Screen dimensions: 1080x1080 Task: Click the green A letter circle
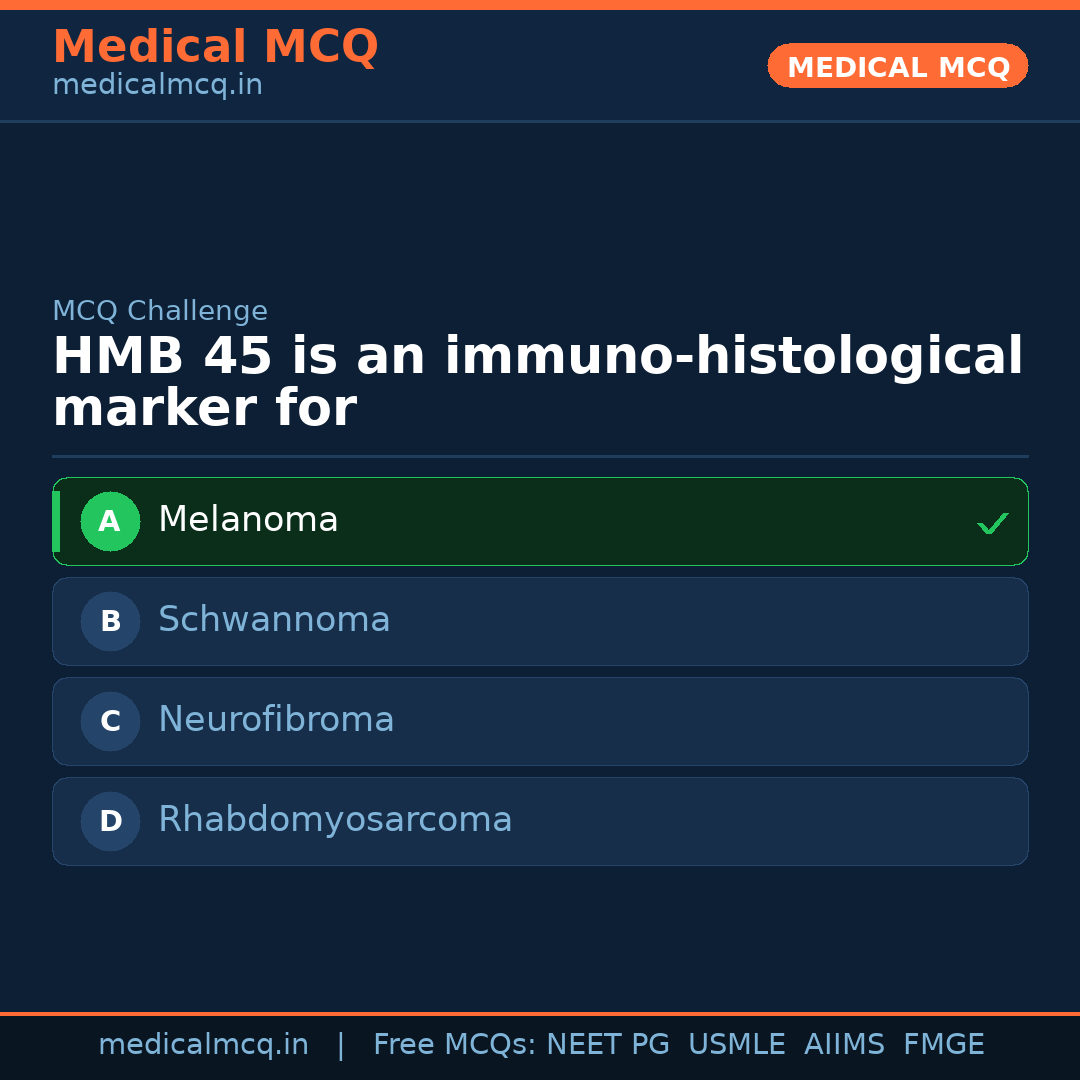coord(110,521)
